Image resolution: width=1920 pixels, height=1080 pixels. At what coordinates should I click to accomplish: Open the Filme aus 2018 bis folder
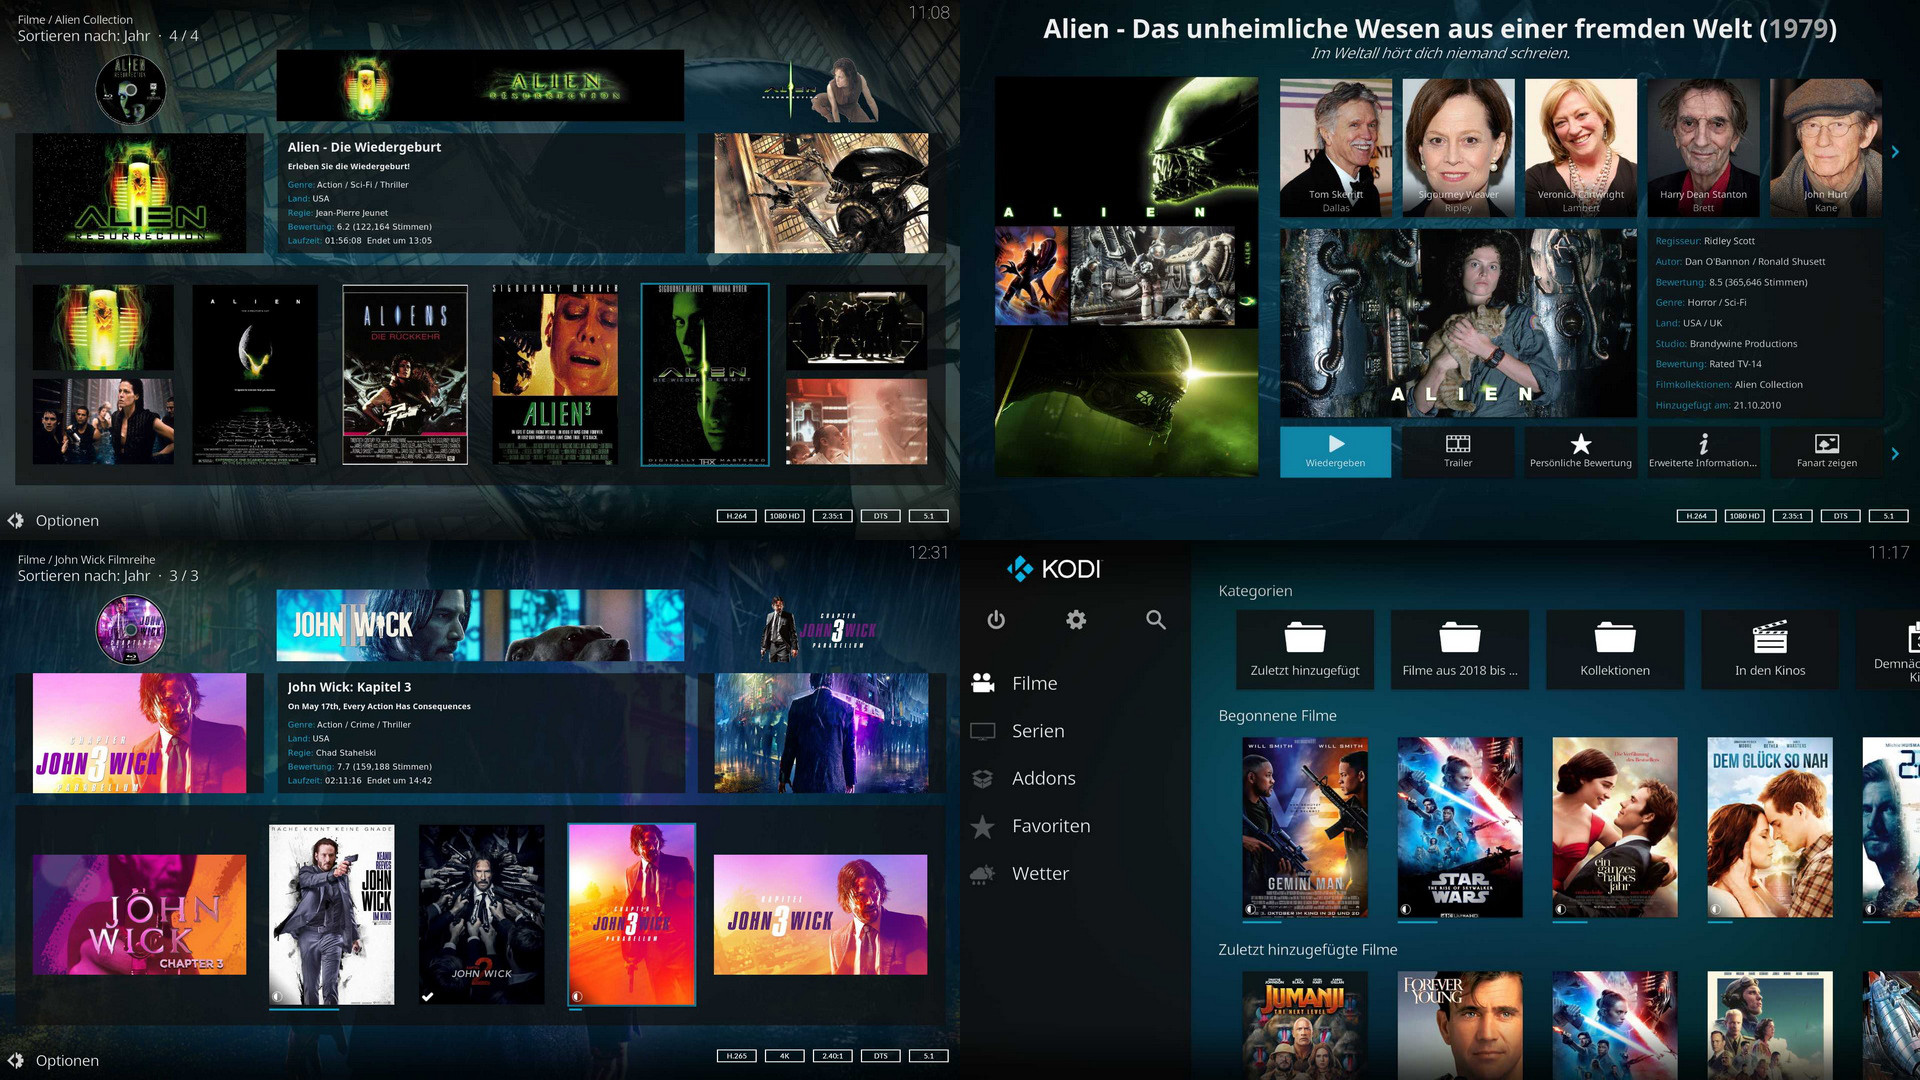pyautogui.click(x=1460, y=649)
